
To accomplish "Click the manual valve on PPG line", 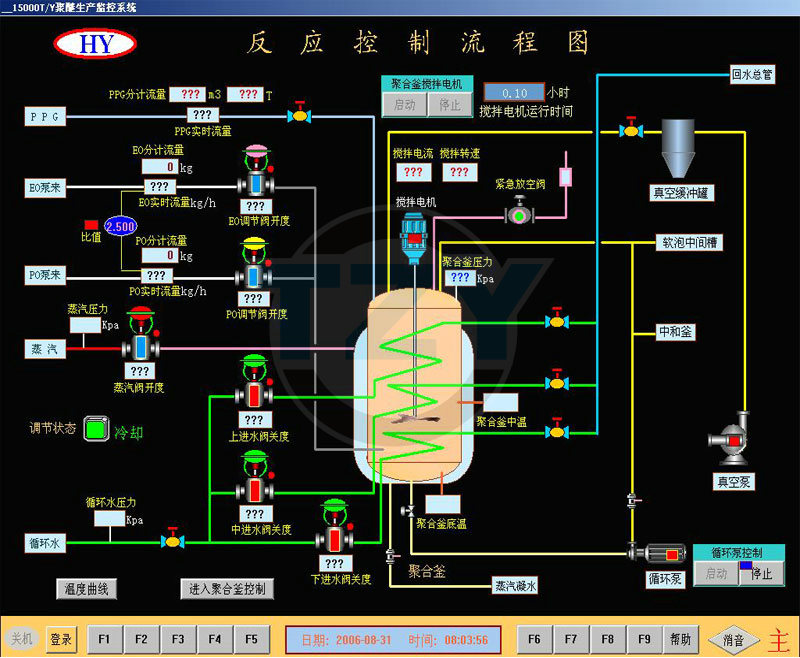I will point(298,116).
